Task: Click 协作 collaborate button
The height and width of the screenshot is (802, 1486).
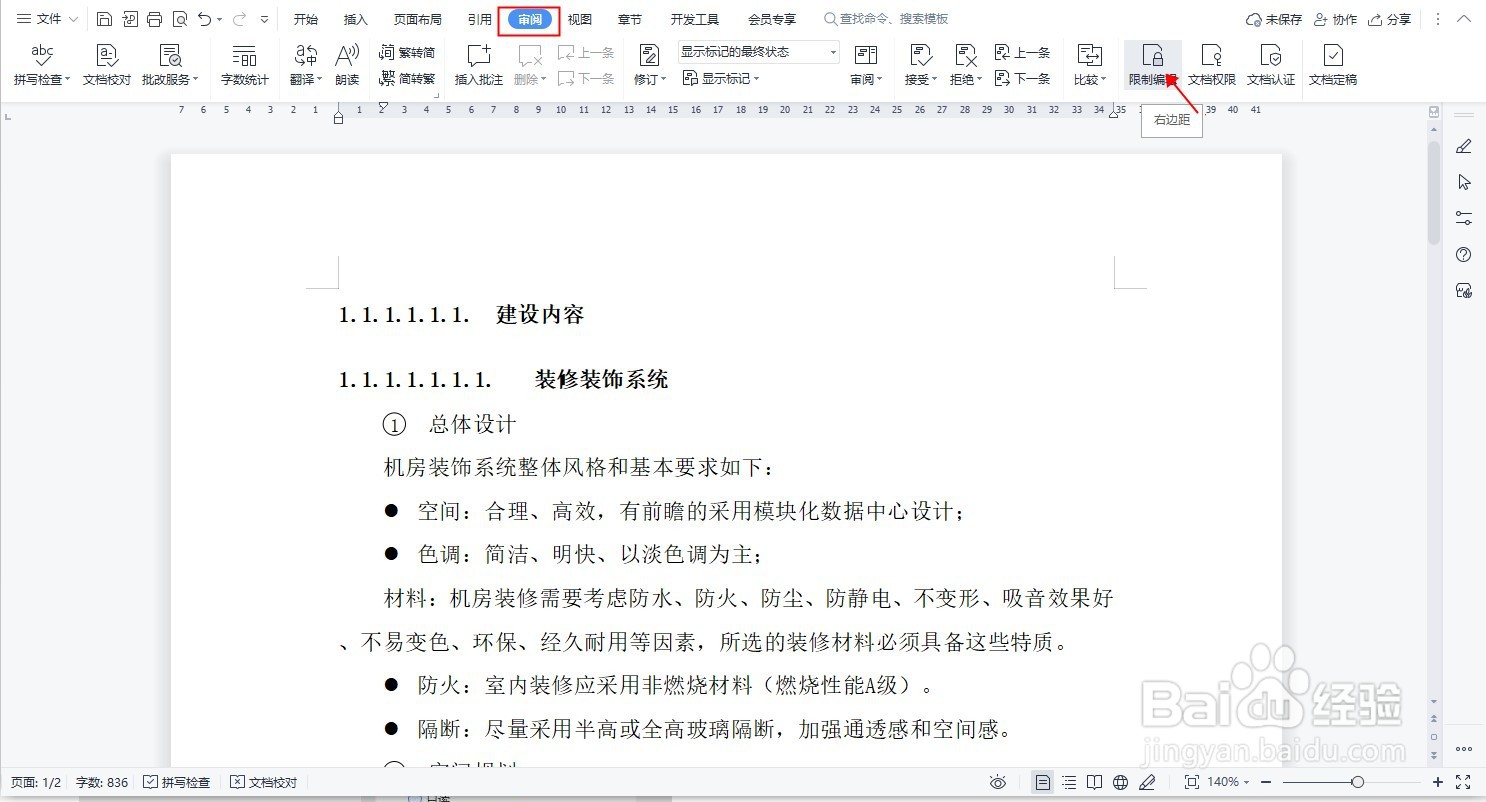Action: click(1335, 19)
